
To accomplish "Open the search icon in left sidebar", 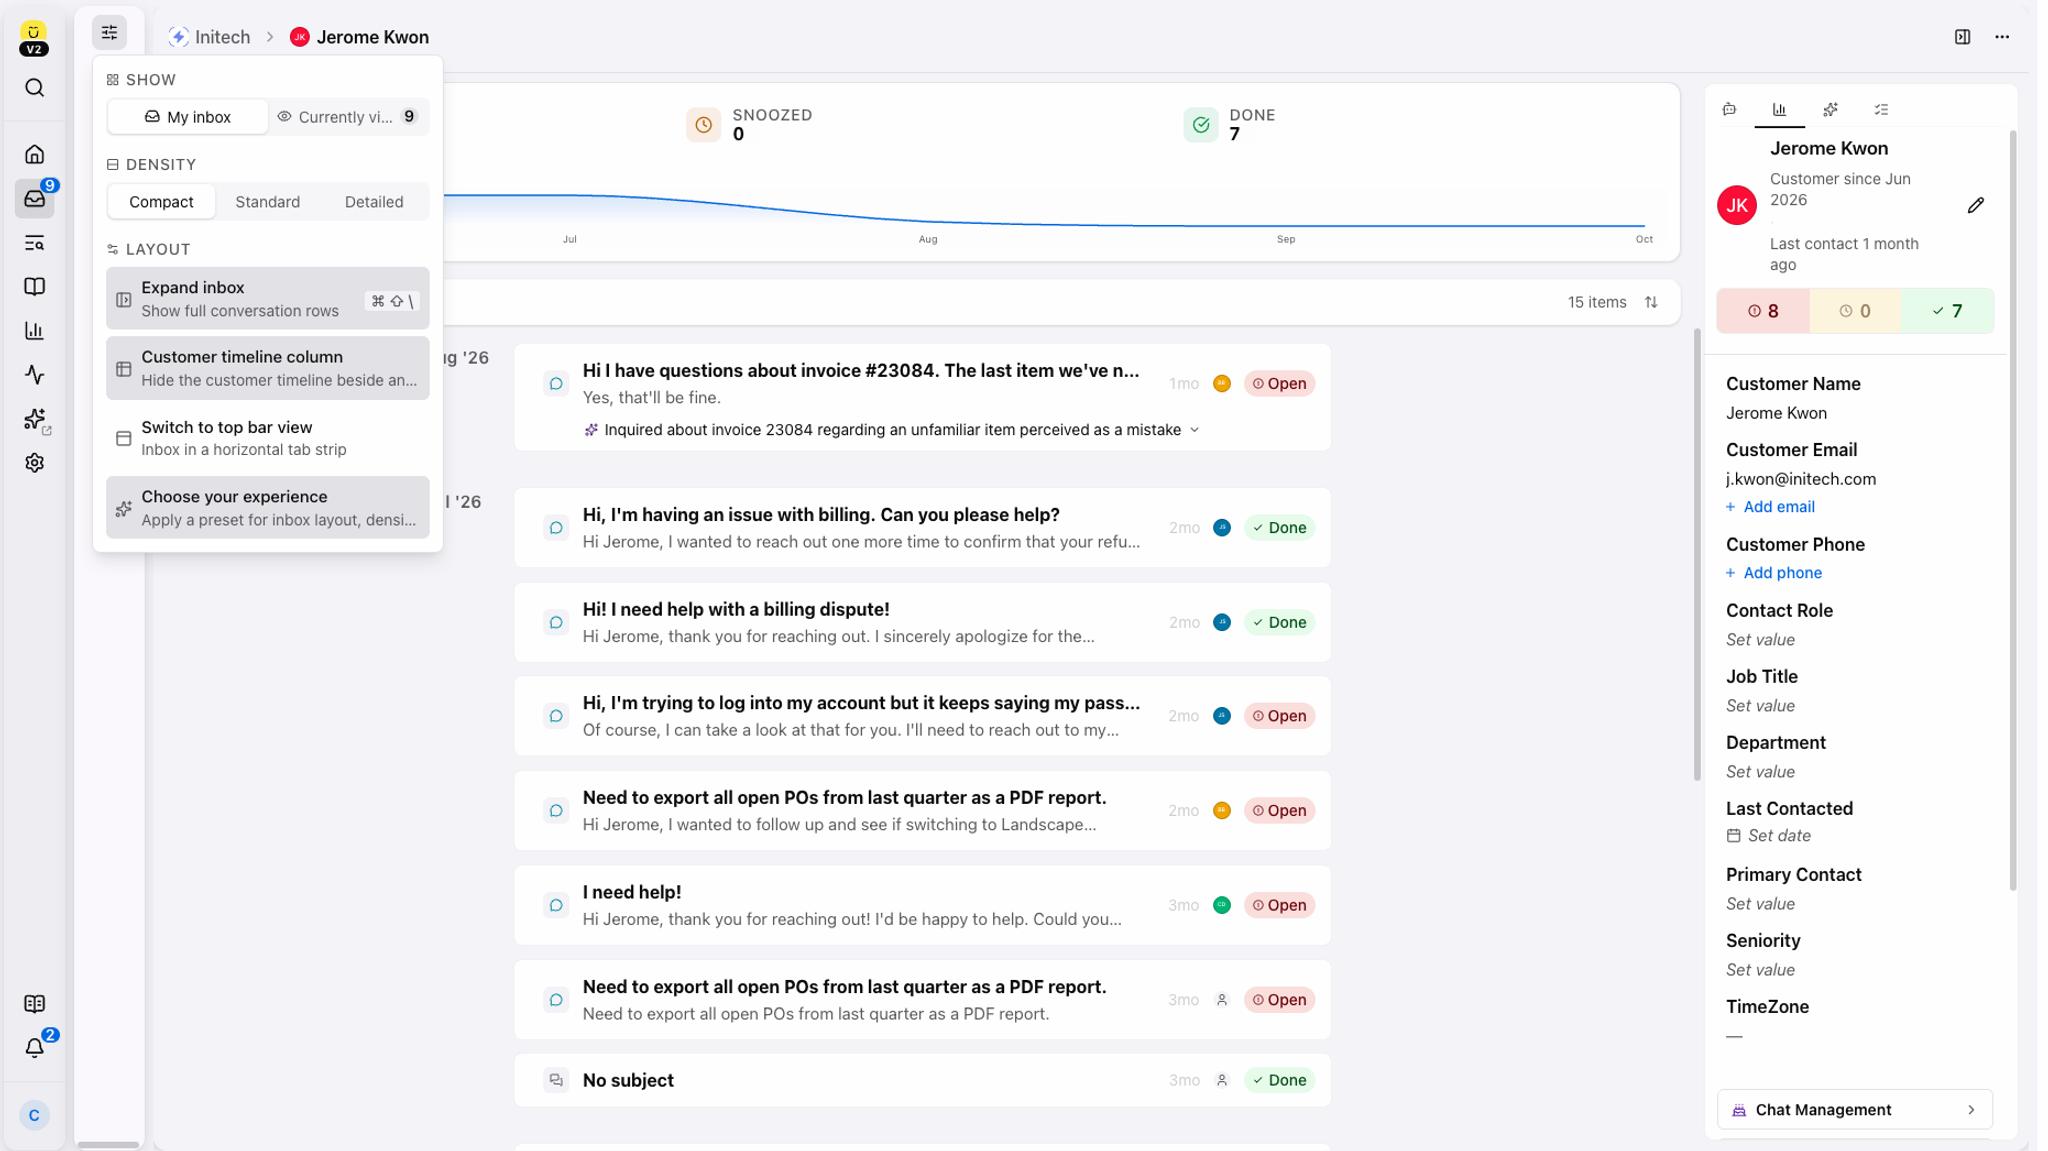I will click(34, 88).
